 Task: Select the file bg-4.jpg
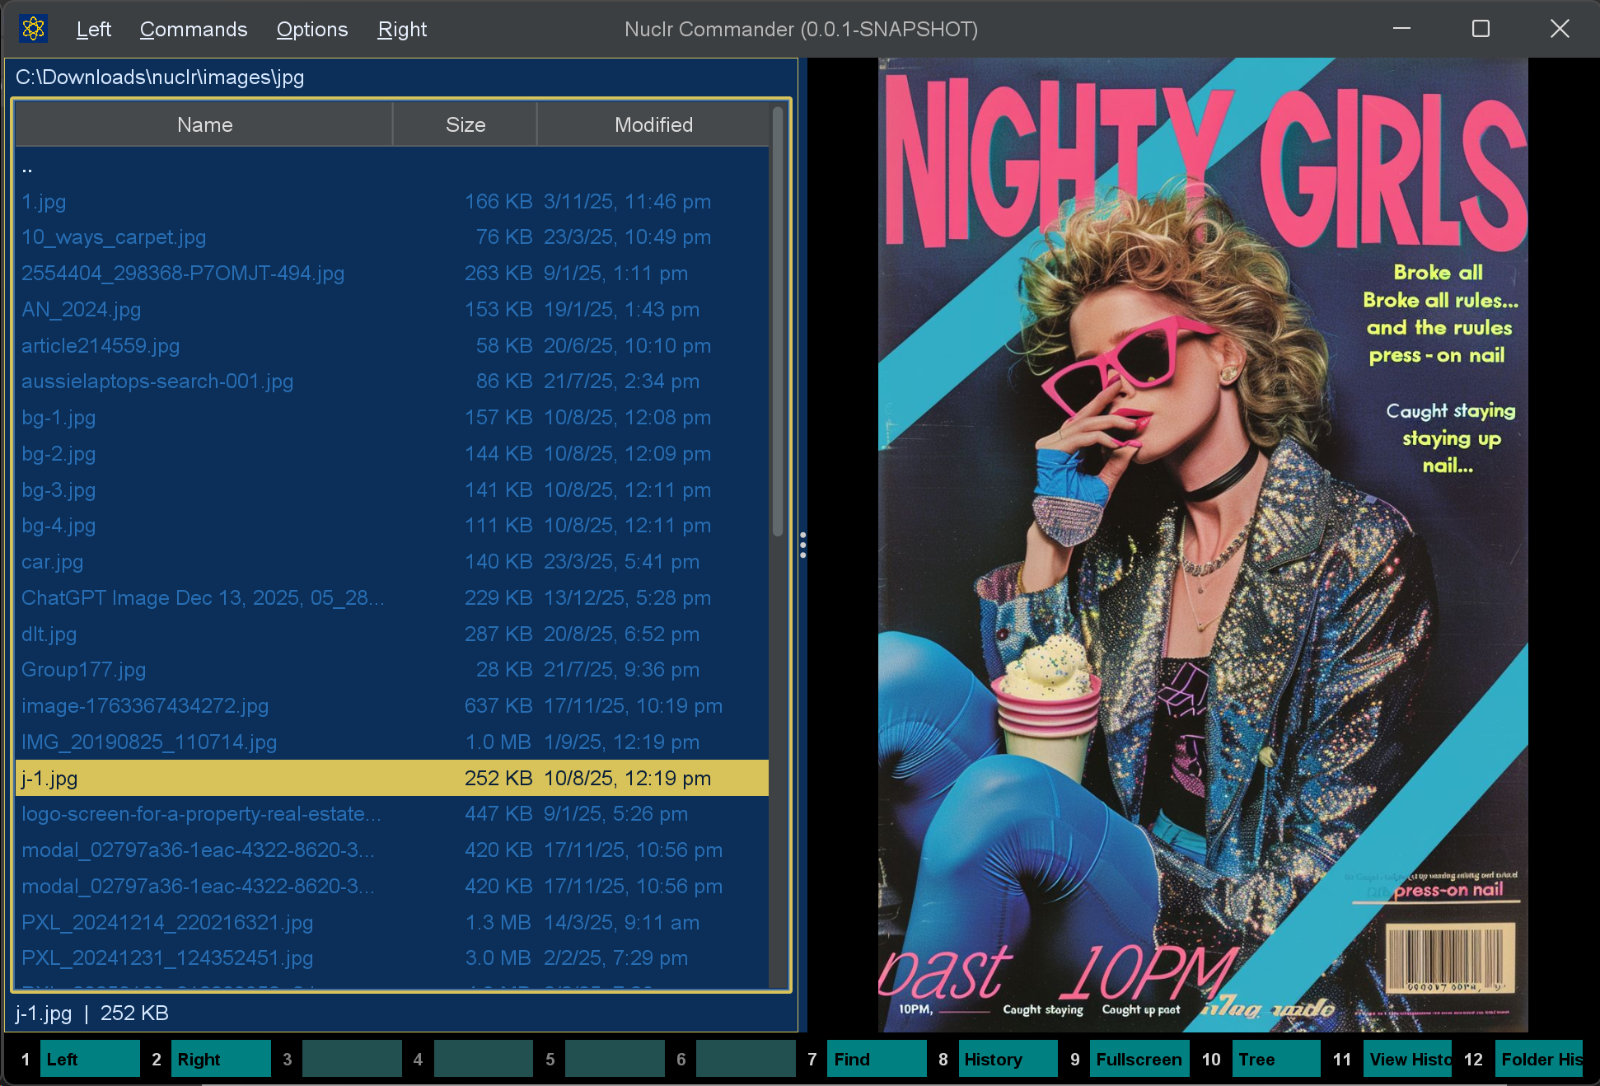tap(392, 526)
